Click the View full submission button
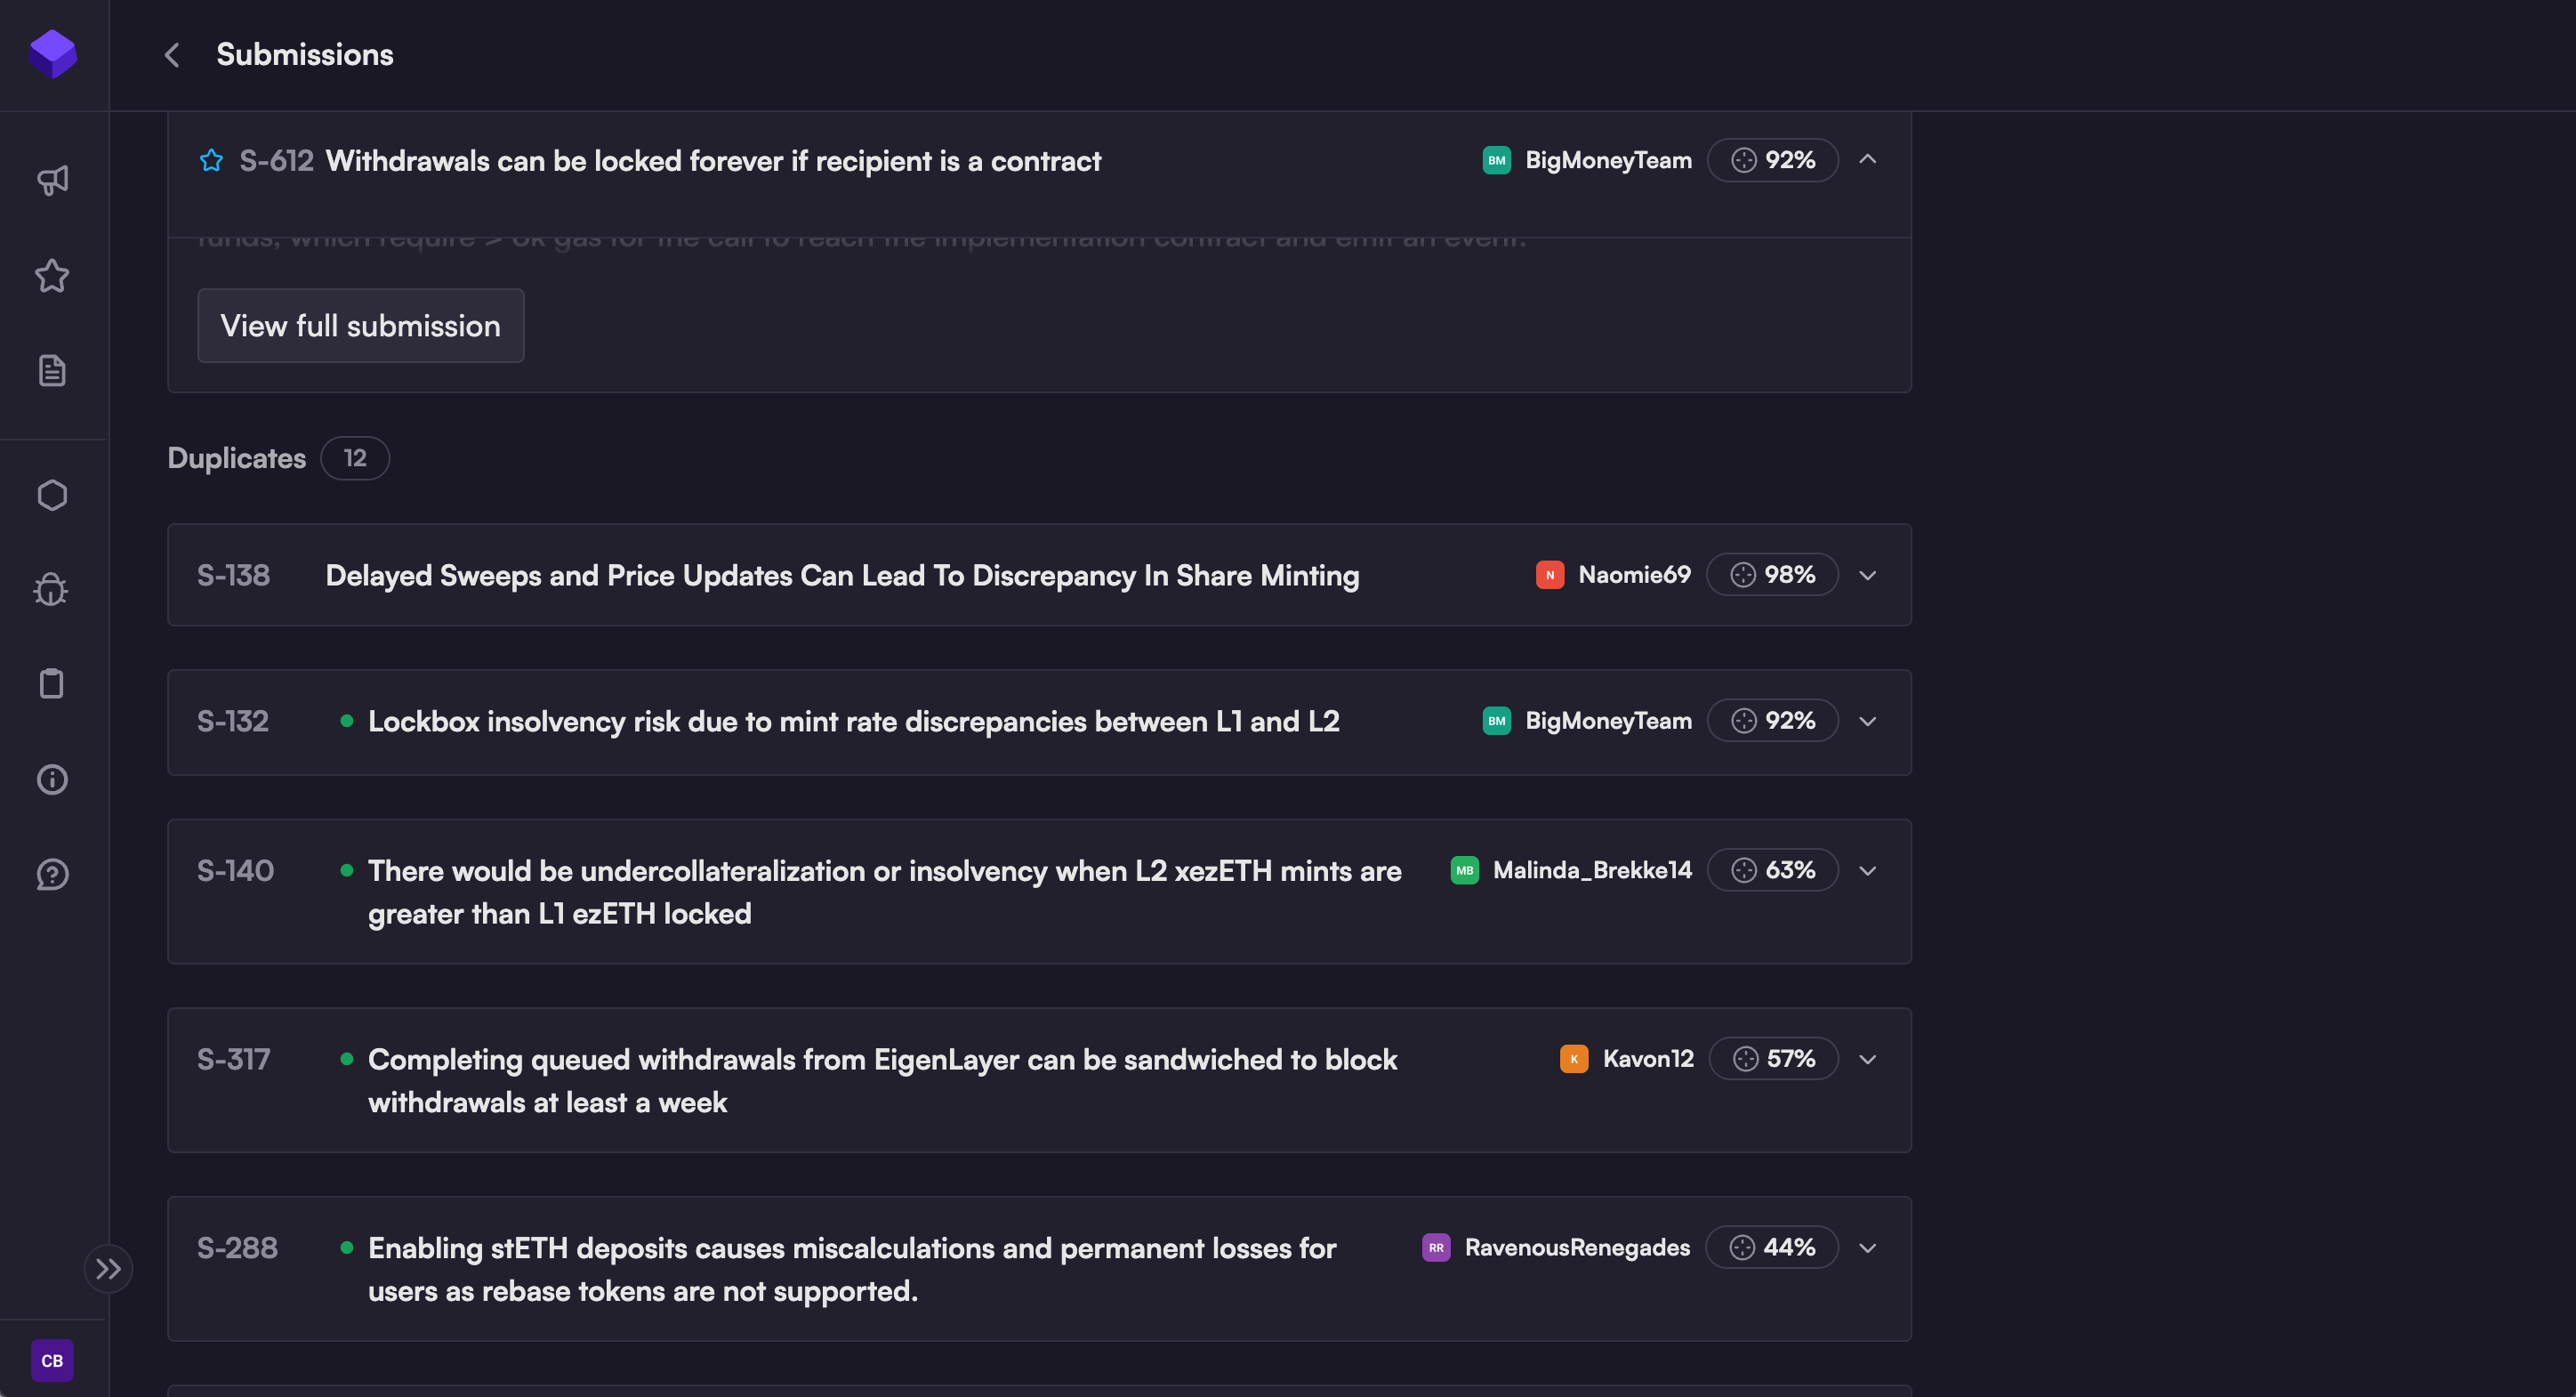Screen dimensions: 2576x1397 360,326
